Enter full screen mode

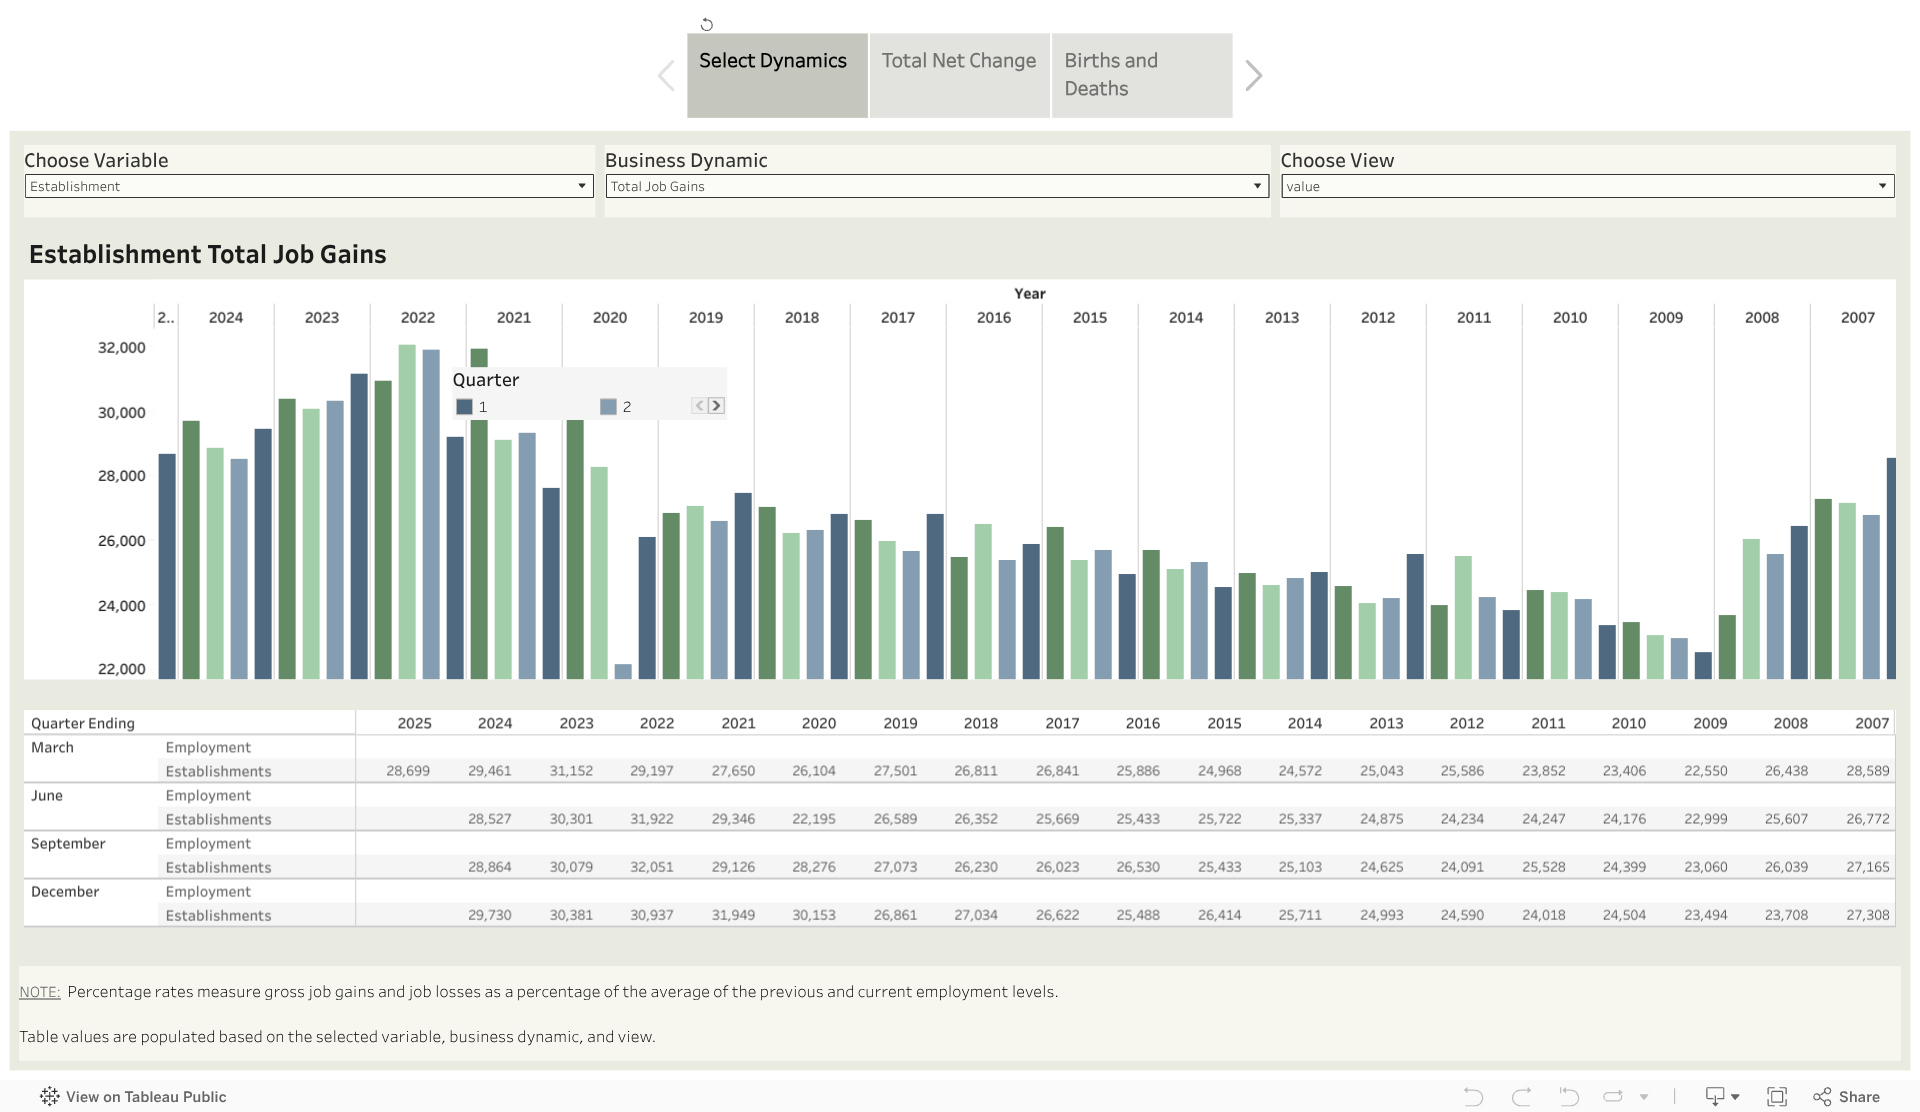coord(1777,1097)
